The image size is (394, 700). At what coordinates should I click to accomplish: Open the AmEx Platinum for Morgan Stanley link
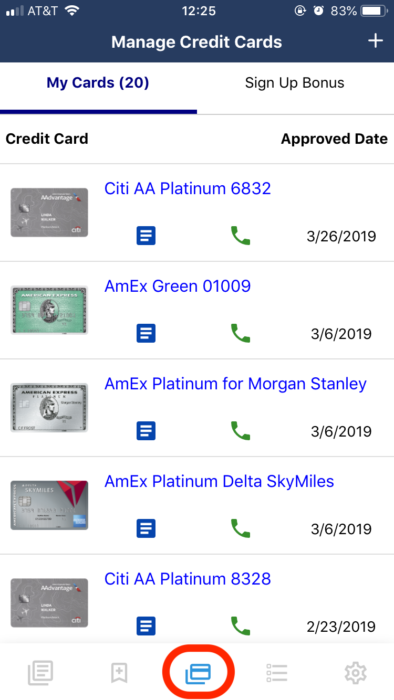[236, 383]
